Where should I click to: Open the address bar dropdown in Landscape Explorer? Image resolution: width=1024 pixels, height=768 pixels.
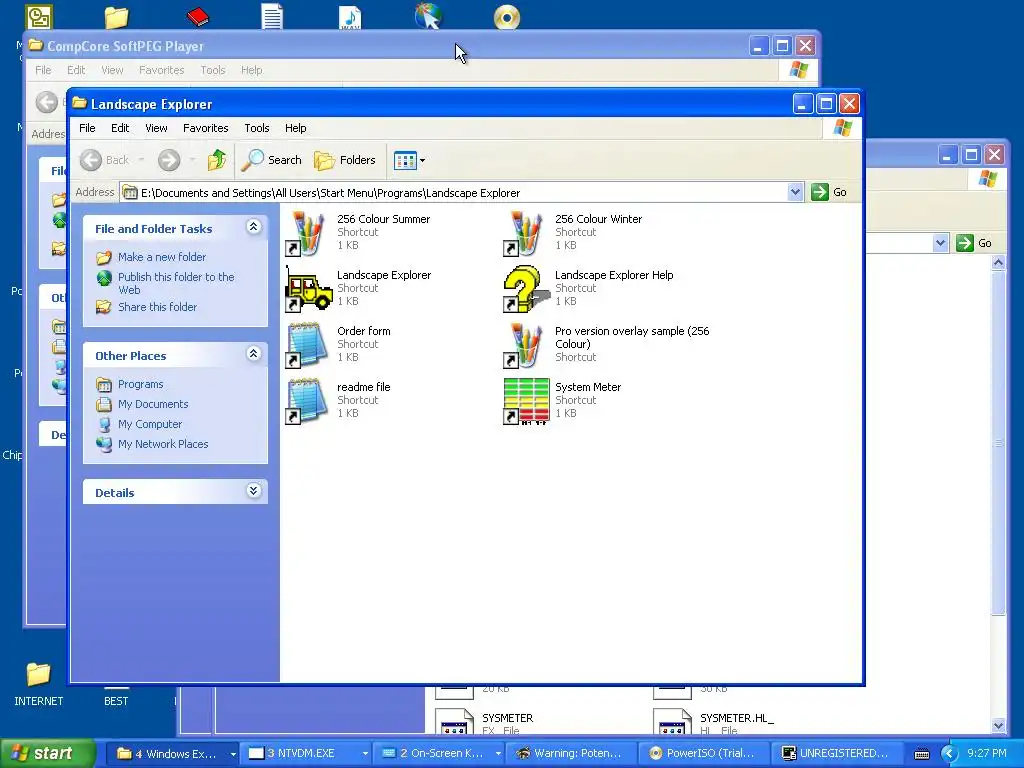click(795, 192)
